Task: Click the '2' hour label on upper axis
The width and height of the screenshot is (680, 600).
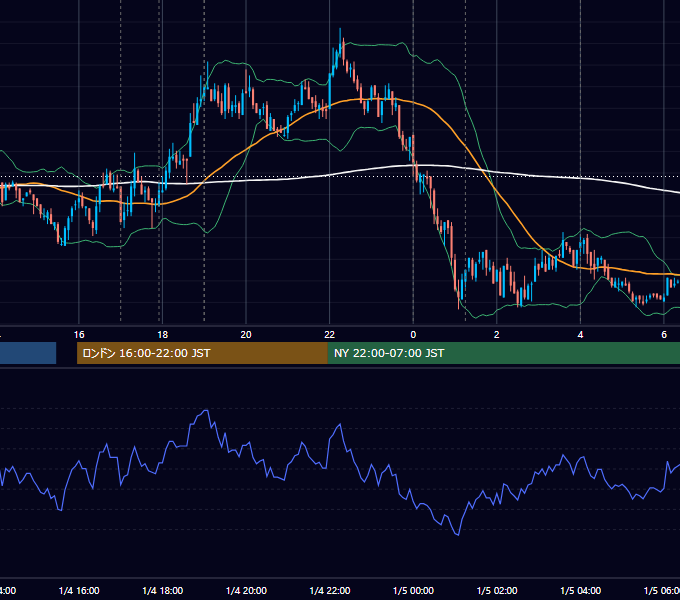Action: [497, 335]
